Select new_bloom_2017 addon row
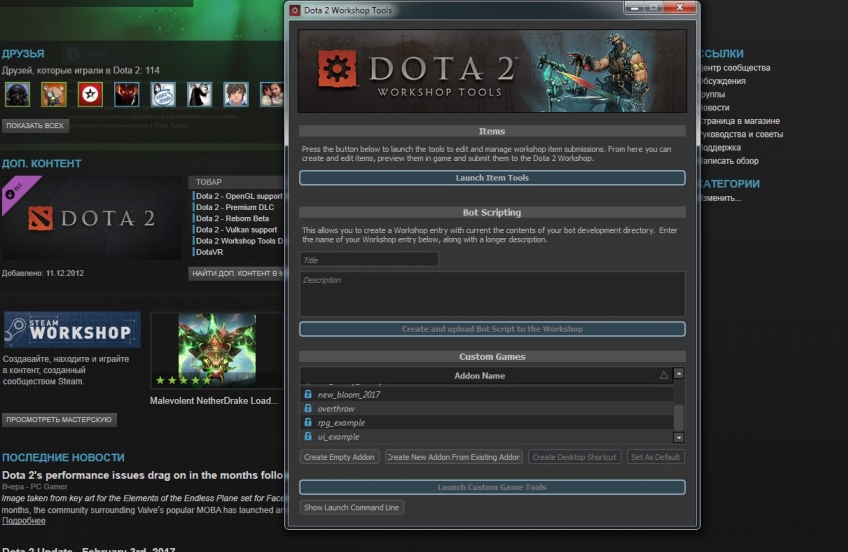Screen dimensions: 848x552 pyautogui.click(x=487, y=395)
